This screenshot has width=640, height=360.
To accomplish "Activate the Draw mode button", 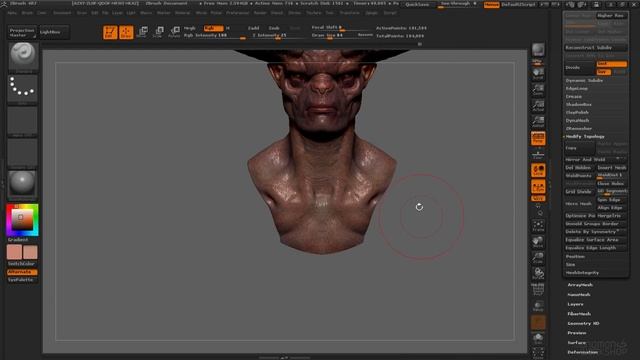I will point(126,32).
